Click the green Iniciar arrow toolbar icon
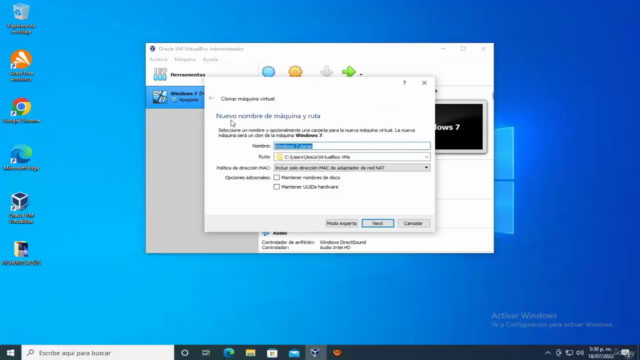The width and height of the screenshot is (640, 360). [x=349, y=72]
